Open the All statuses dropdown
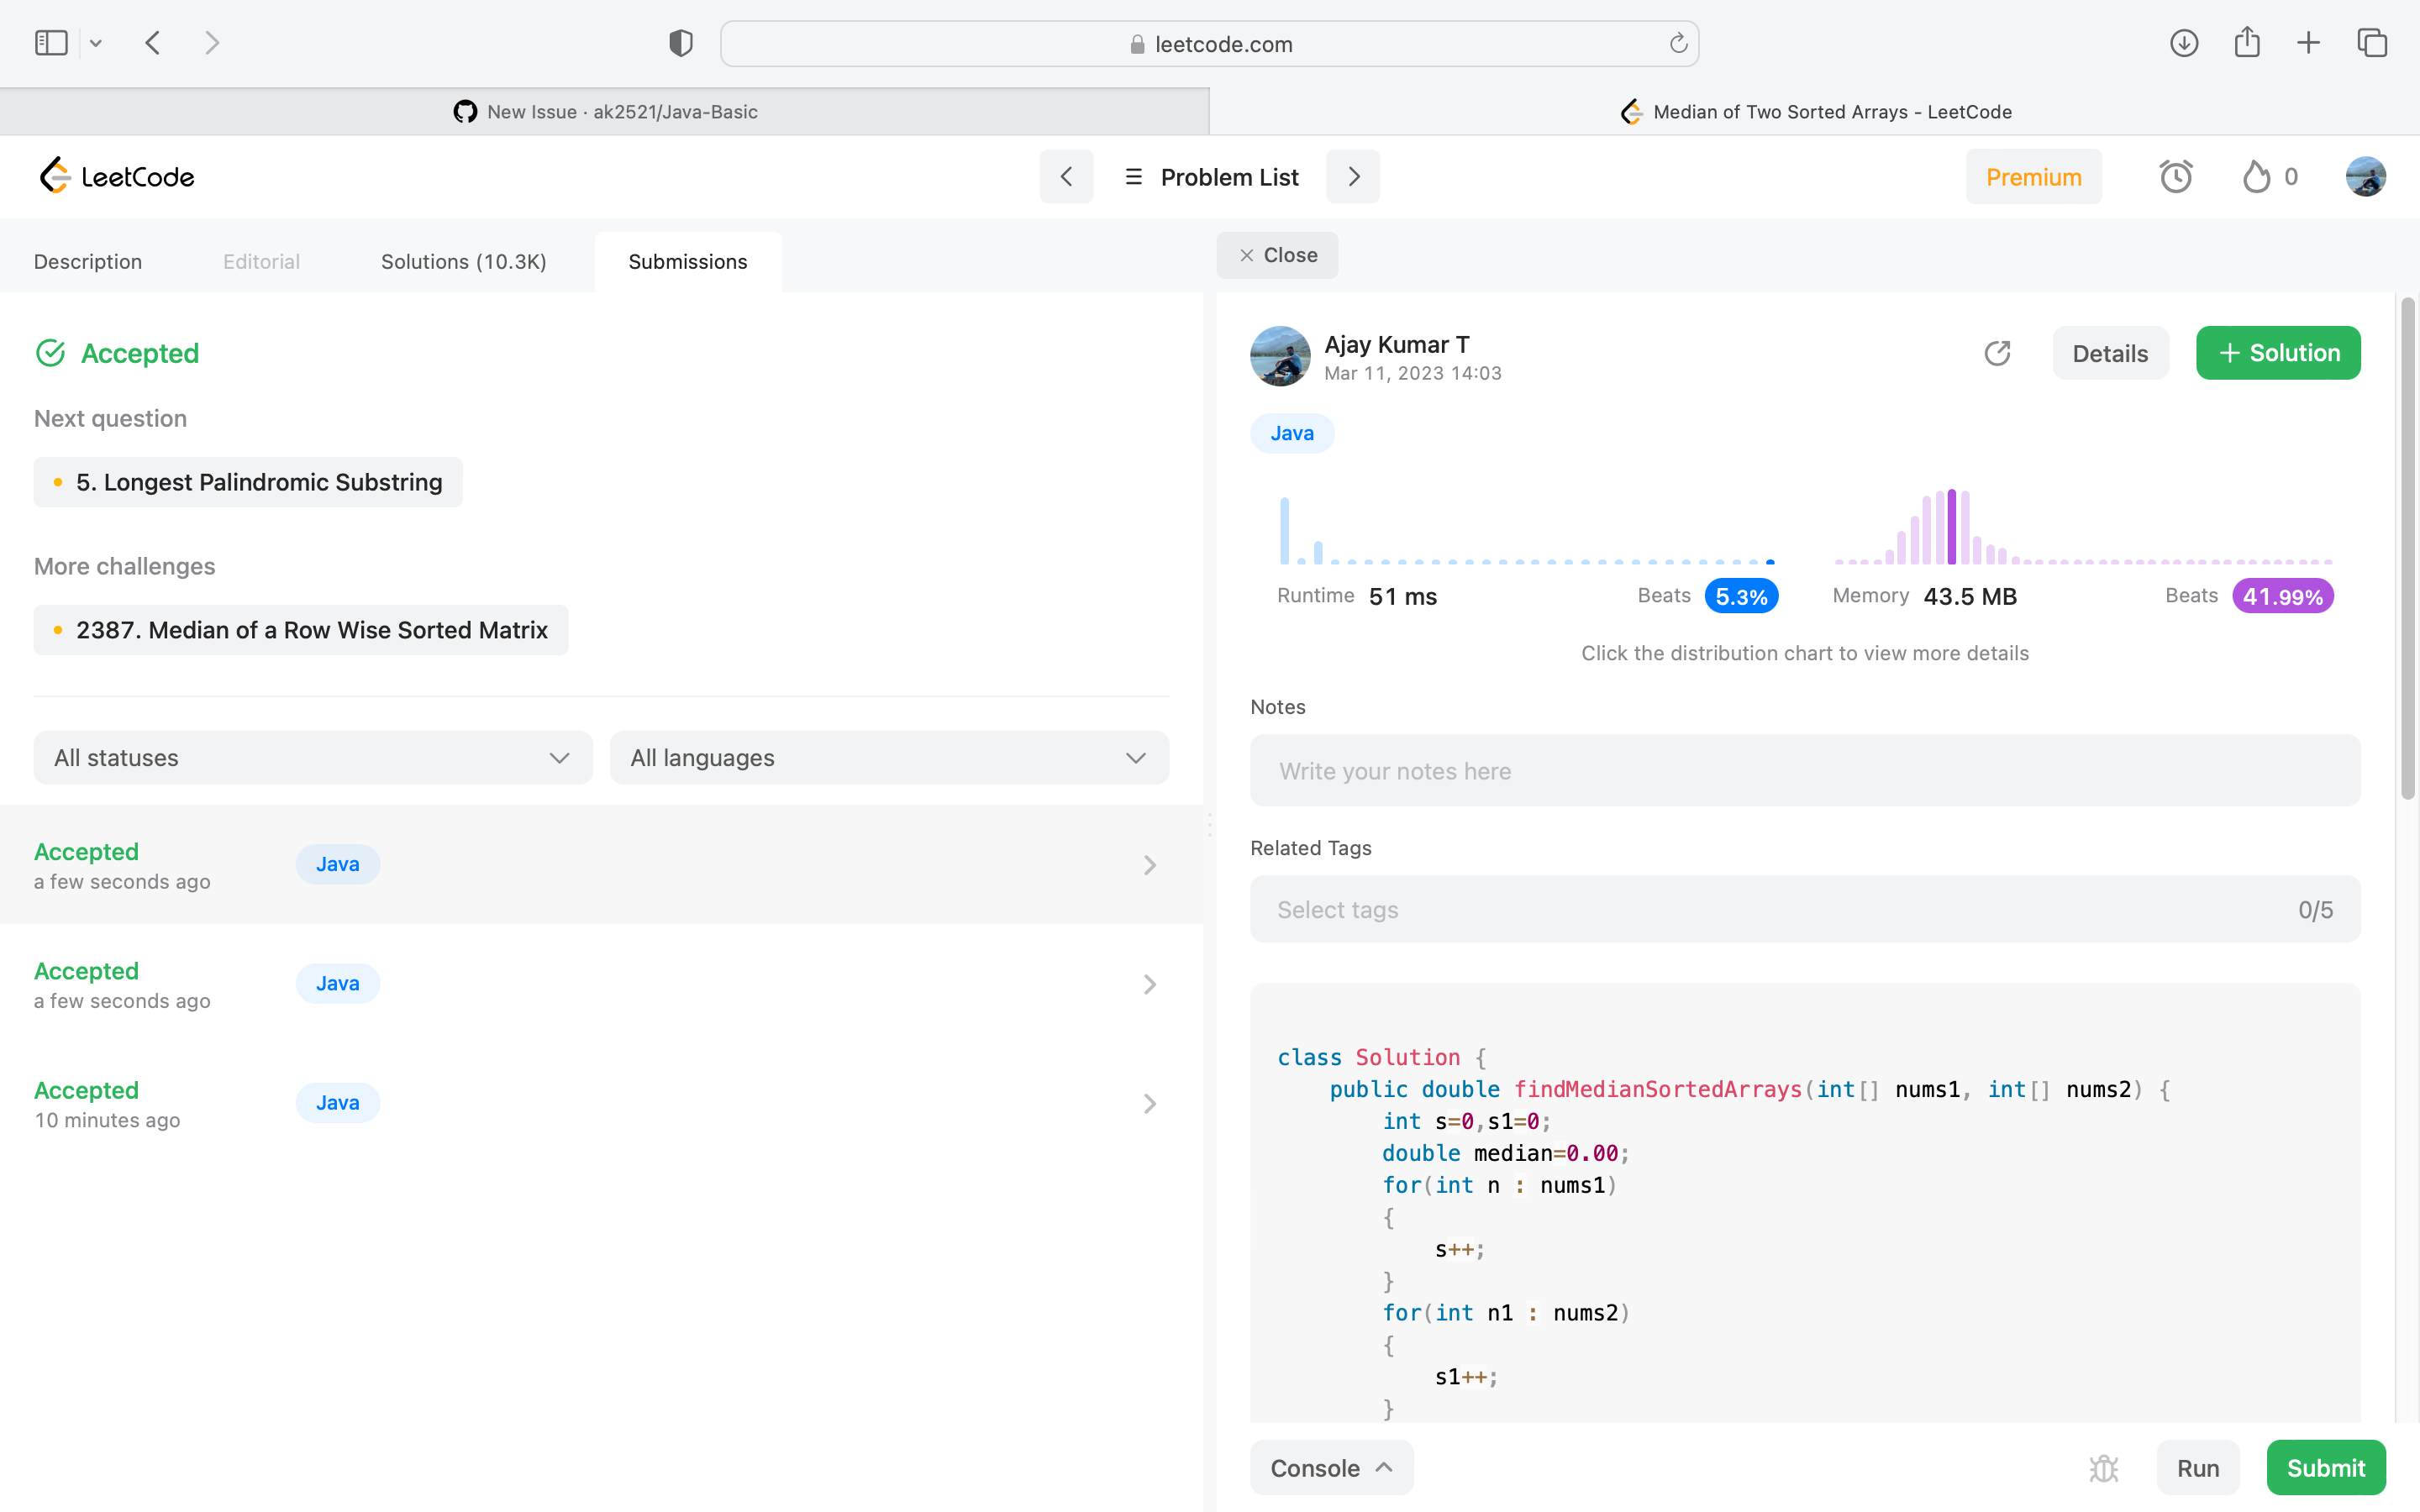Viewport: 2420px width, 1512px height. [x=312, y=758]
